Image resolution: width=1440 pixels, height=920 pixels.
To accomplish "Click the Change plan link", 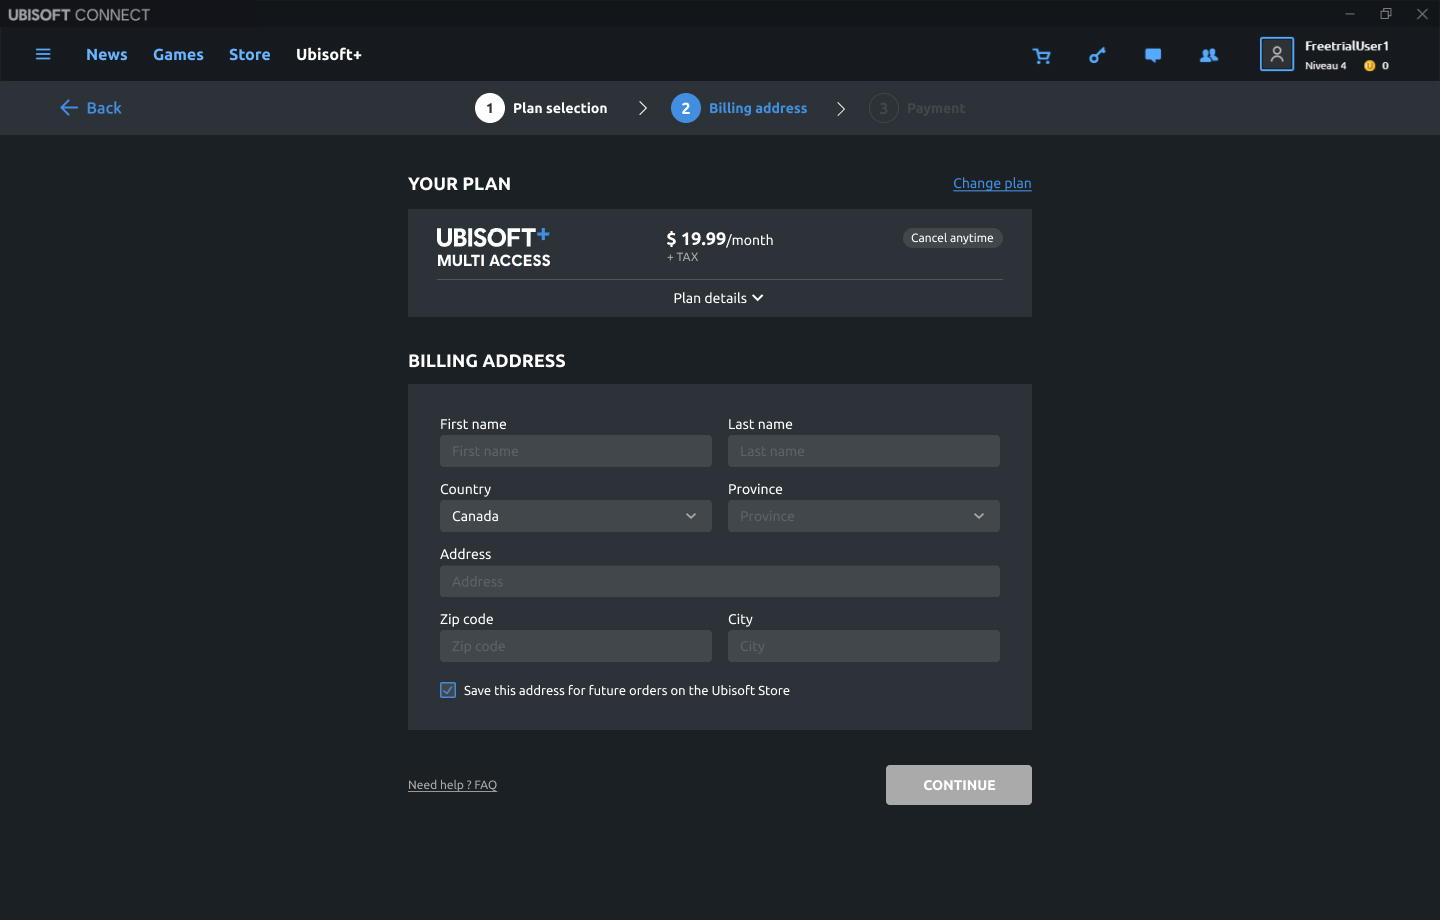I will pos(991,183).
